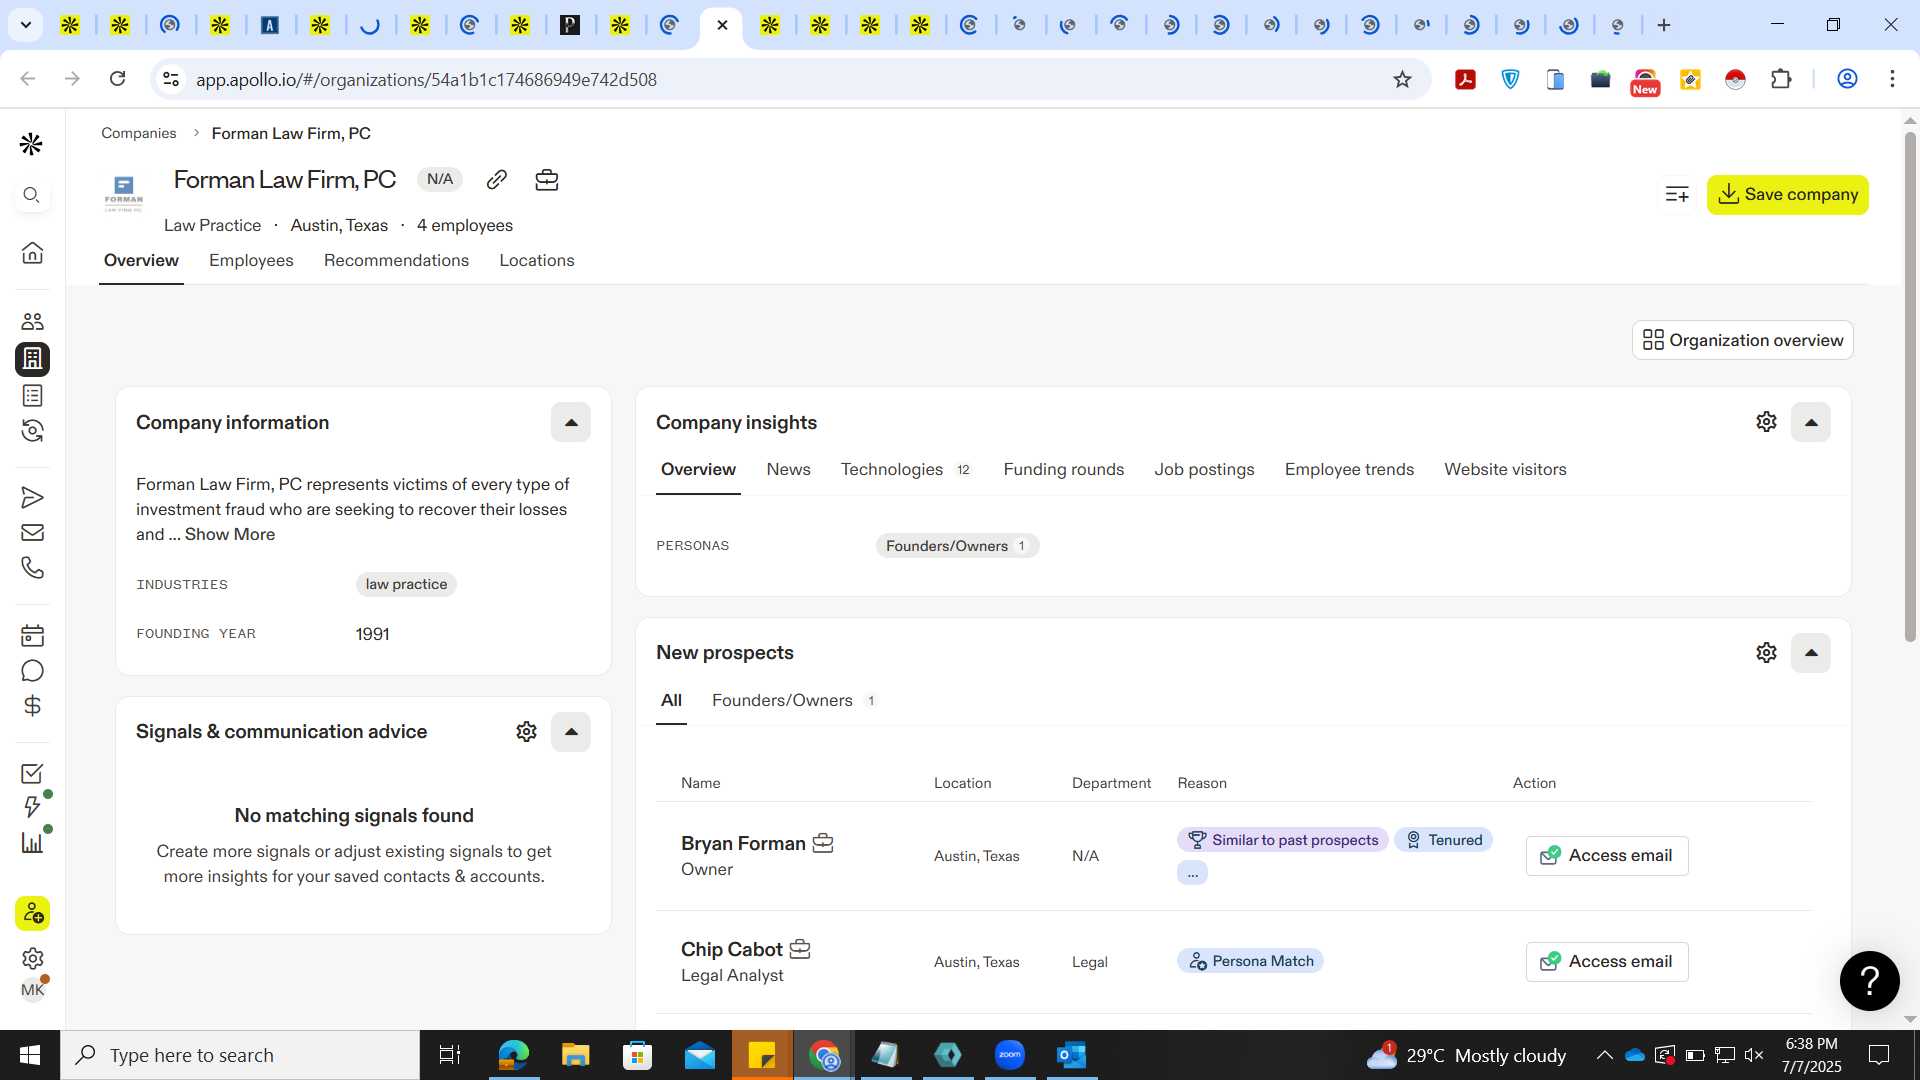This screenshot has width=1920, height=1080.
Task: Switch to Employees tab
Action: tap(251, 260)
